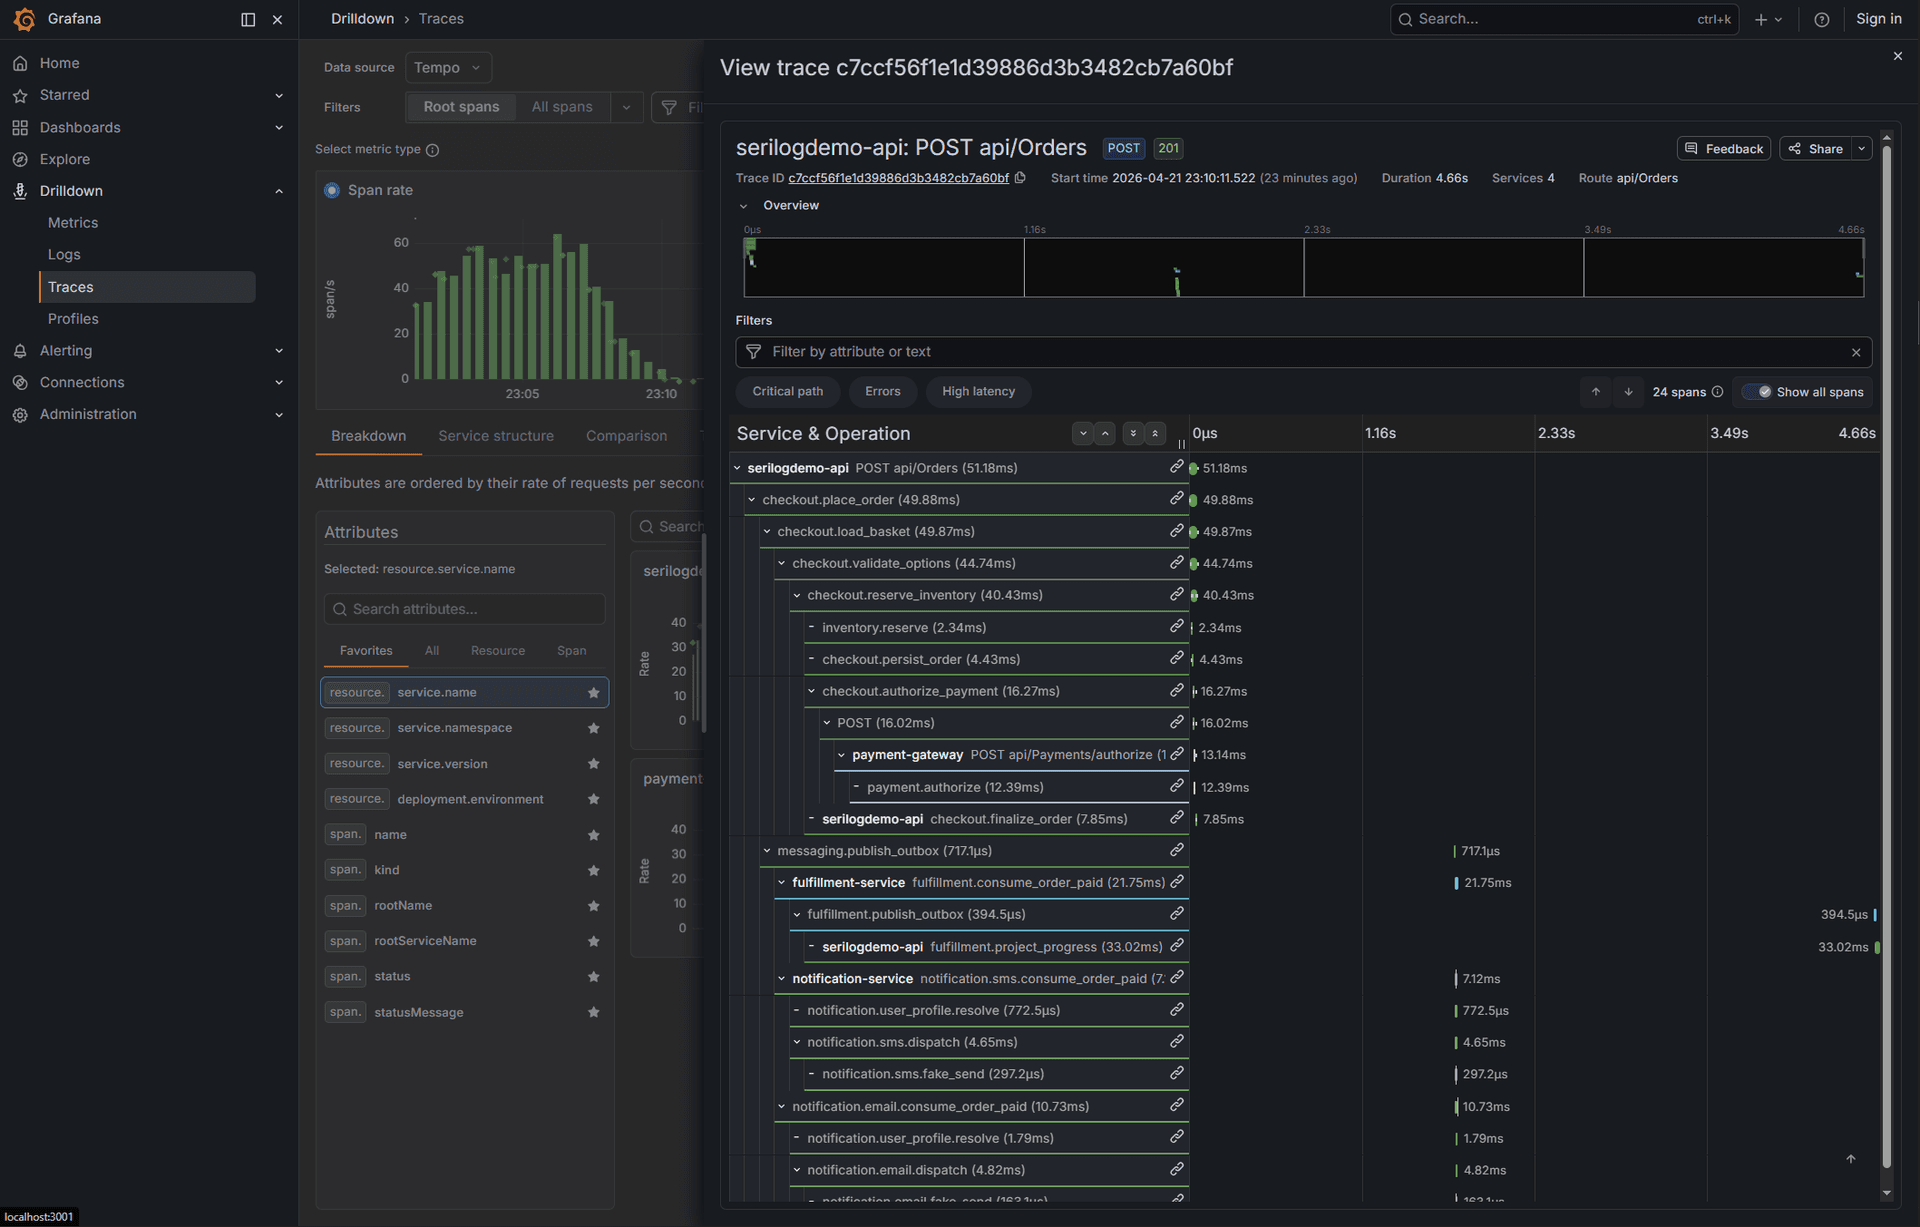Viewport: 1920px width, 1227px height.
Task: Collapse the checkout.reserve_inventory span
Action: point(797,595)
